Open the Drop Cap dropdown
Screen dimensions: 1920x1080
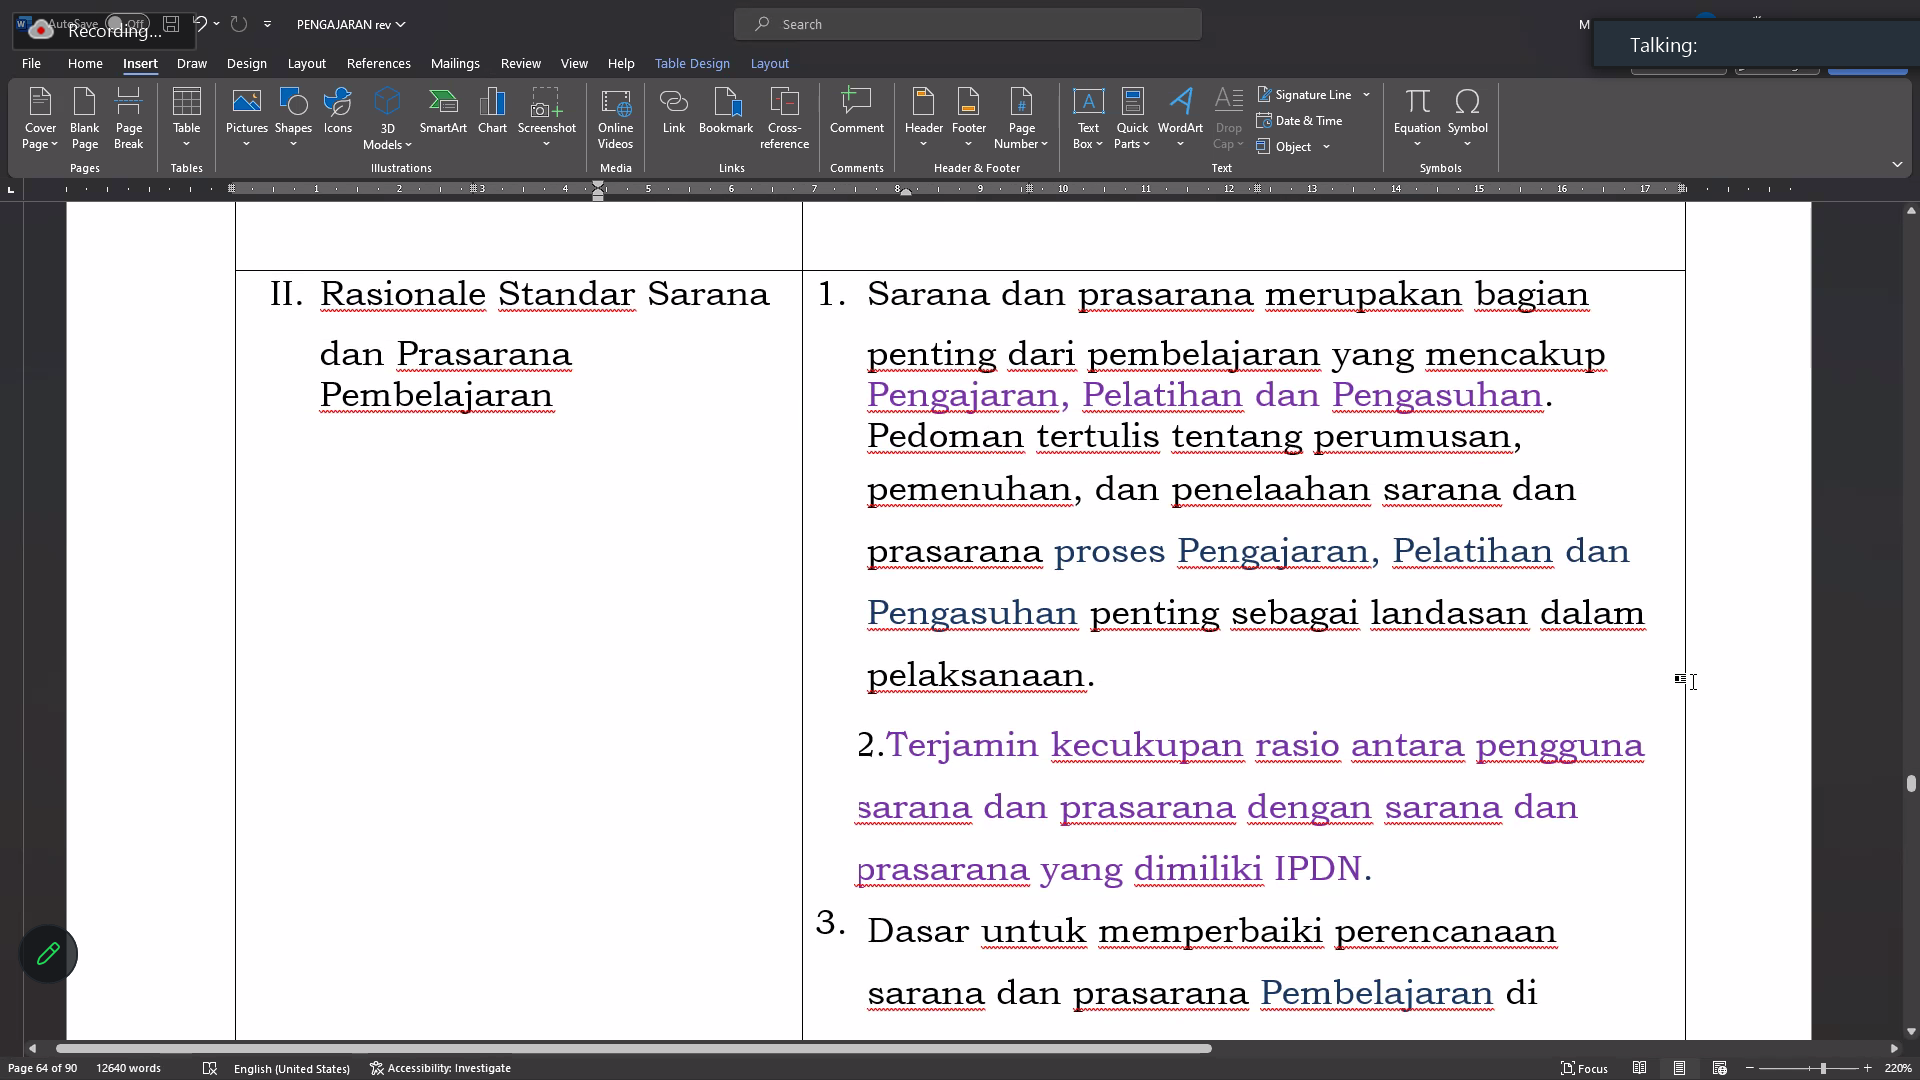(1228, 118)
